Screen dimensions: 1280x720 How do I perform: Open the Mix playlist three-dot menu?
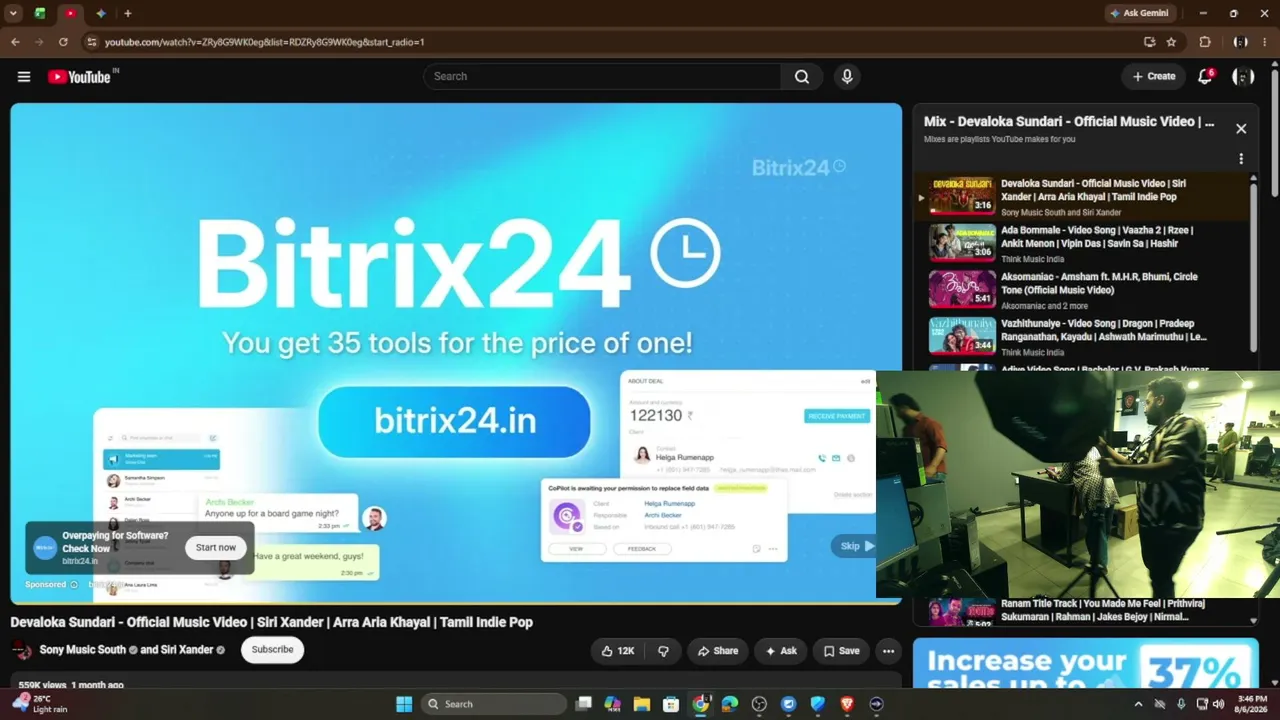point(1241,159)
